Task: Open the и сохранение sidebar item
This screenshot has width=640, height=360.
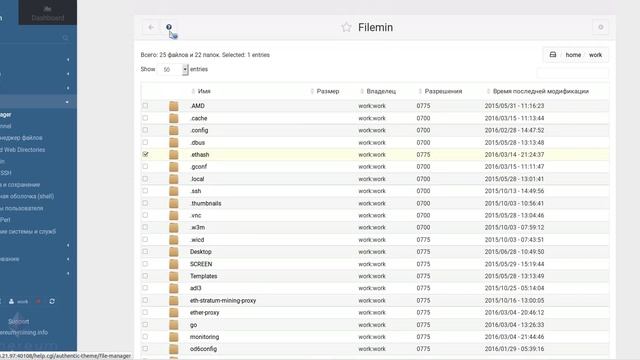Action: (20, 184)
